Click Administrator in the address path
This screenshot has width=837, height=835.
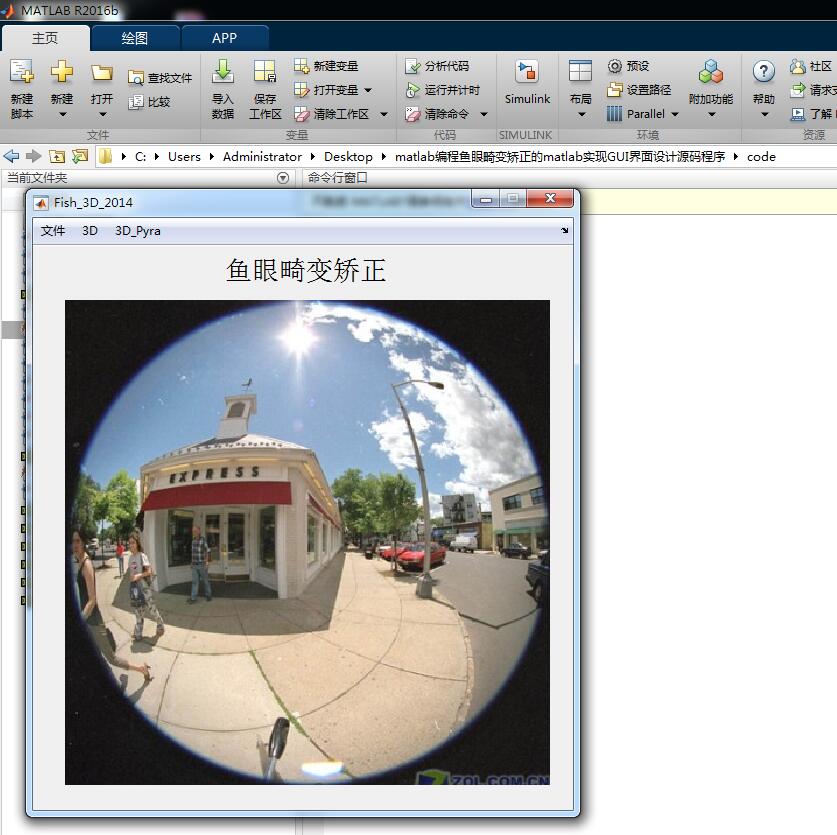tap(262, 156)
